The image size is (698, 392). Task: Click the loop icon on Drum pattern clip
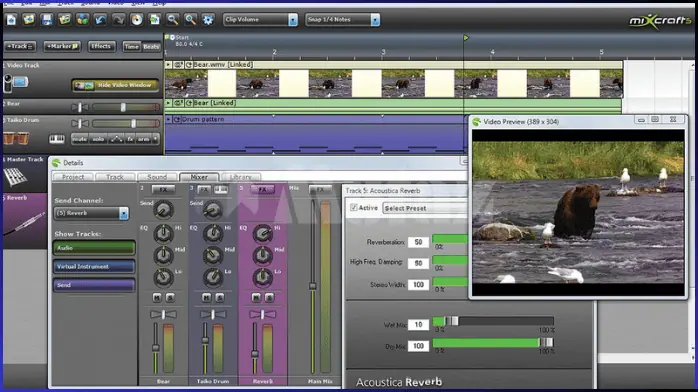(x=177, y=120)
